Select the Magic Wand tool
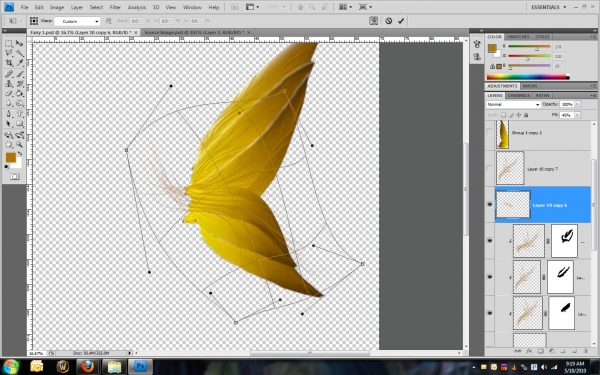This screenshot has height=375, width=600. 20,53
